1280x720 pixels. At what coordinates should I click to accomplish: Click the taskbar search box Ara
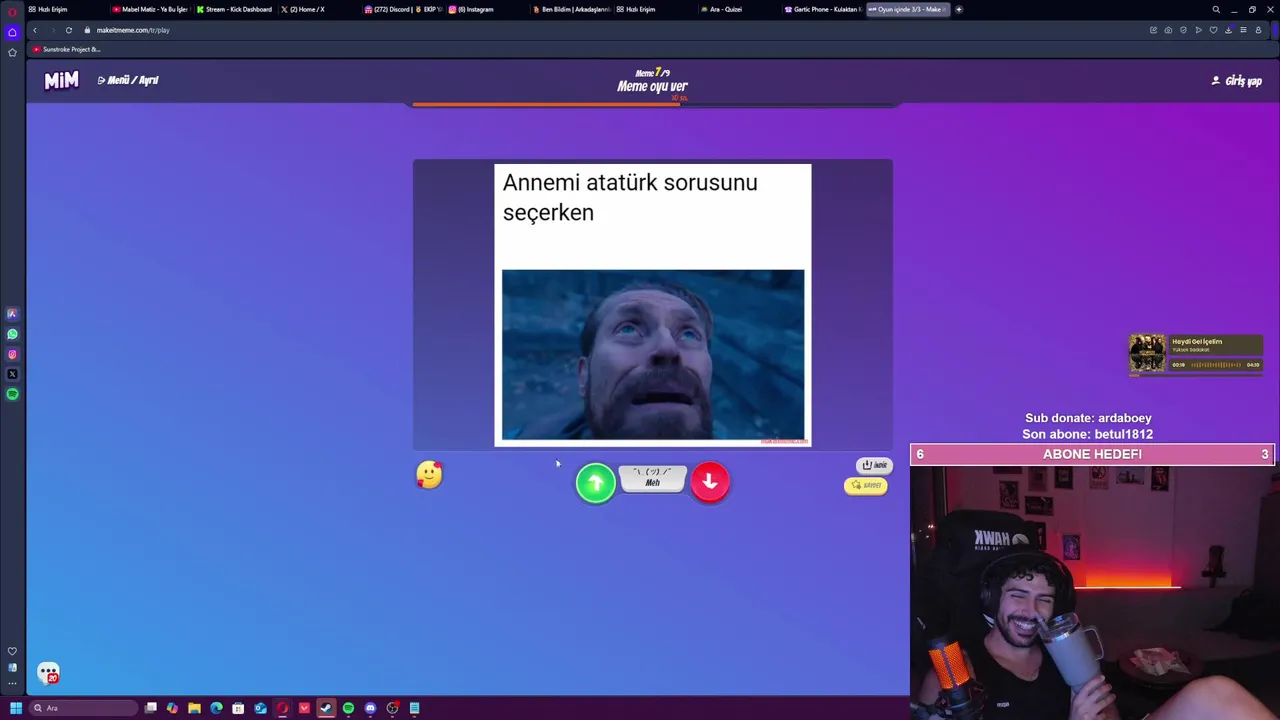tap(83, 708)
